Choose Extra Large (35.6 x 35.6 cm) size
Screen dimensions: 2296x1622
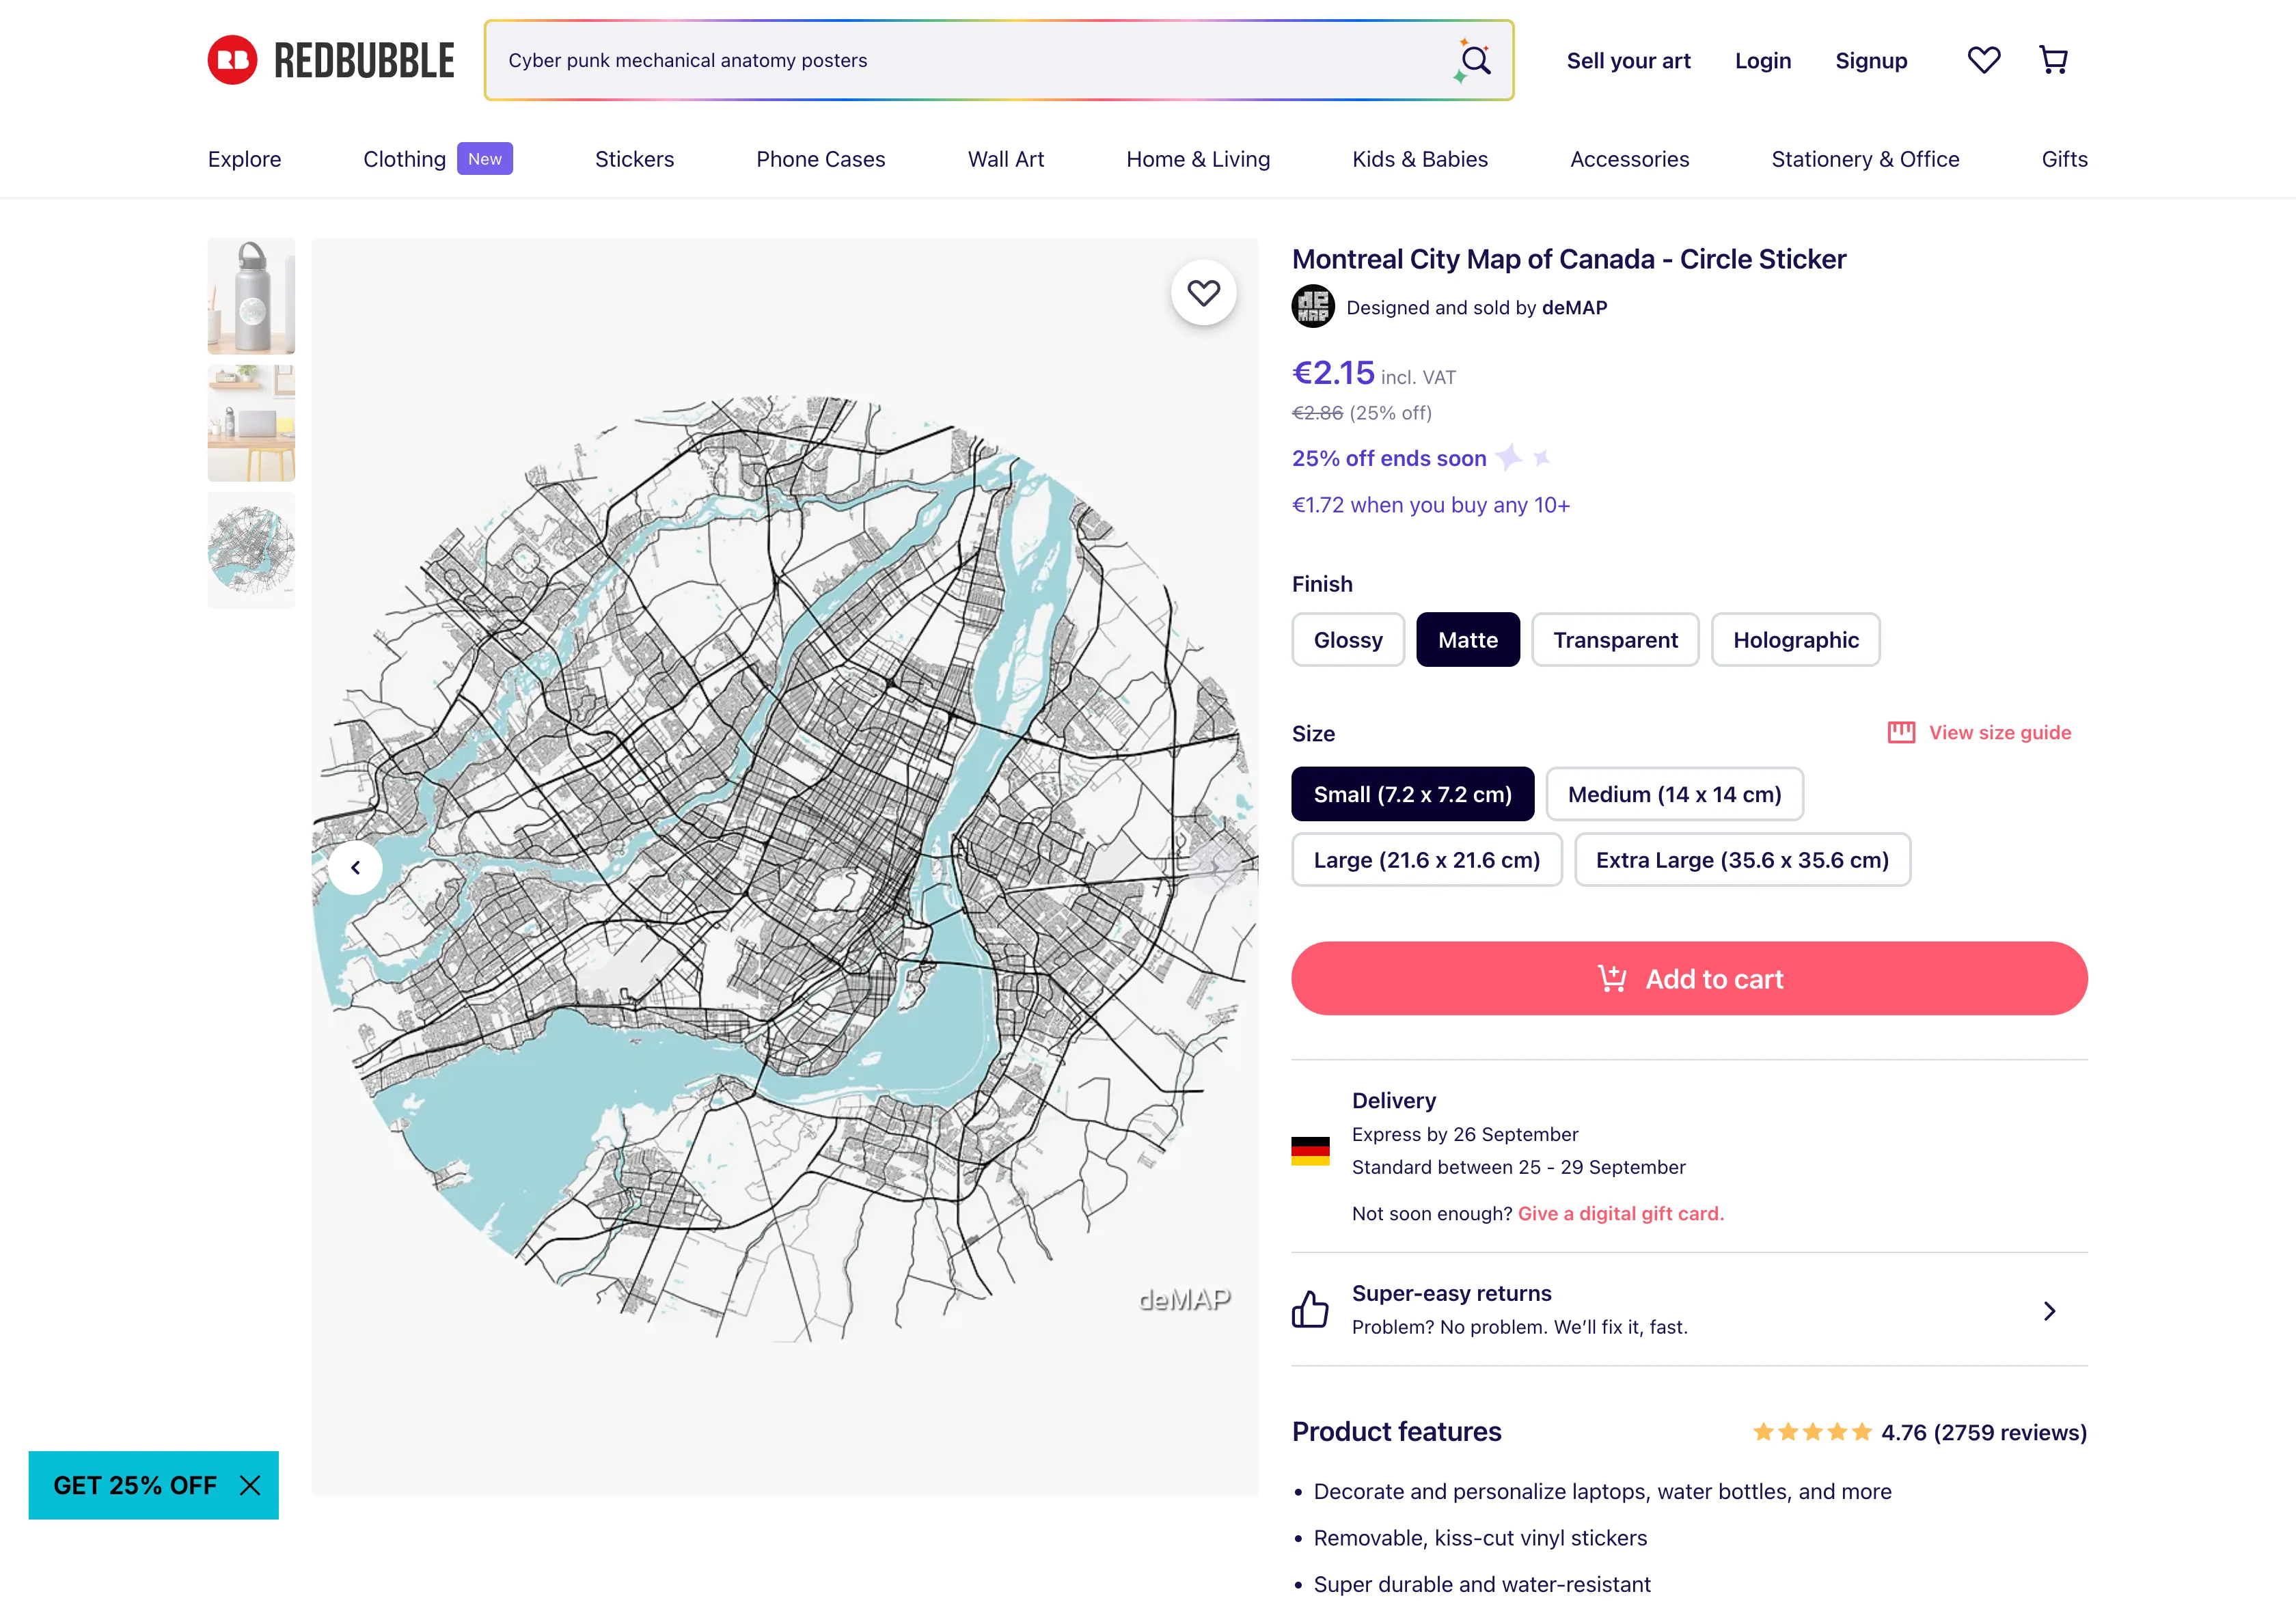click(x=1742, y=860)
